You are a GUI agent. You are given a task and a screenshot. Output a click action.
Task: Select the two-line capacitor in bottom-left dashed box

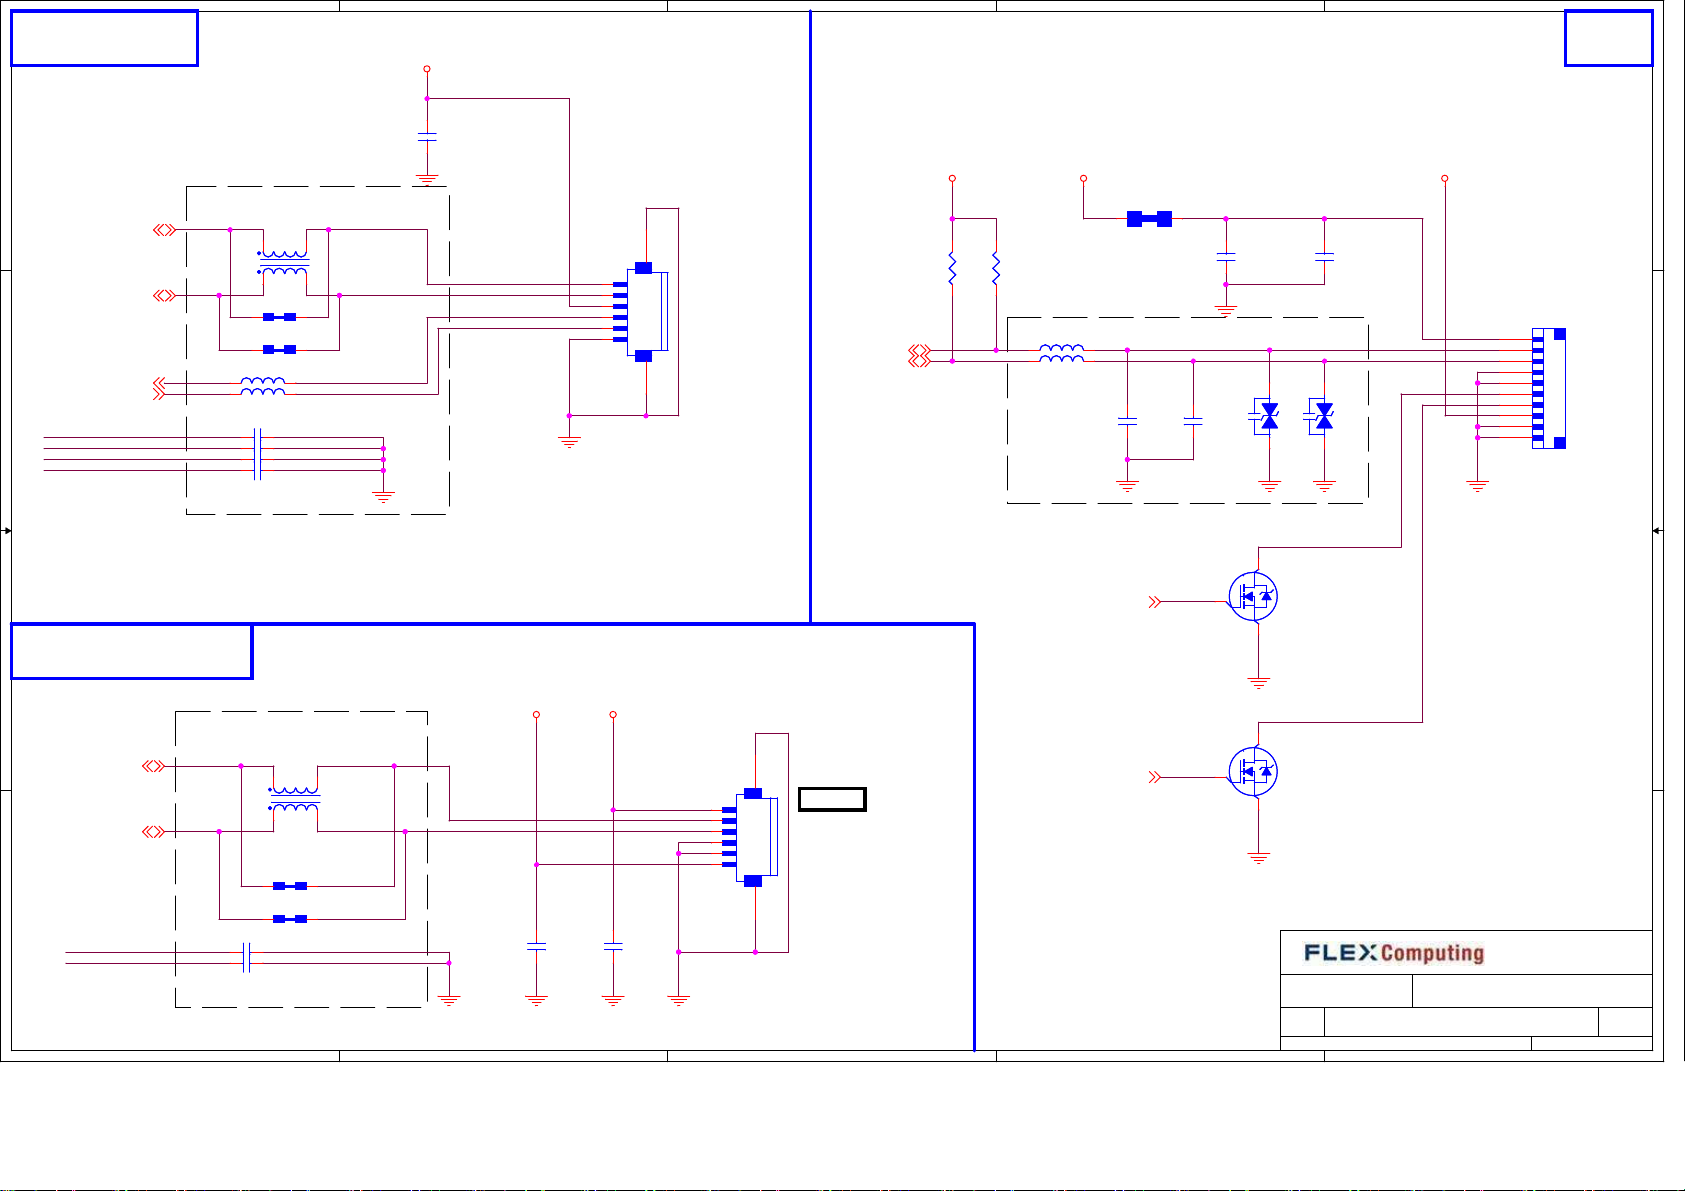point(246,957)
